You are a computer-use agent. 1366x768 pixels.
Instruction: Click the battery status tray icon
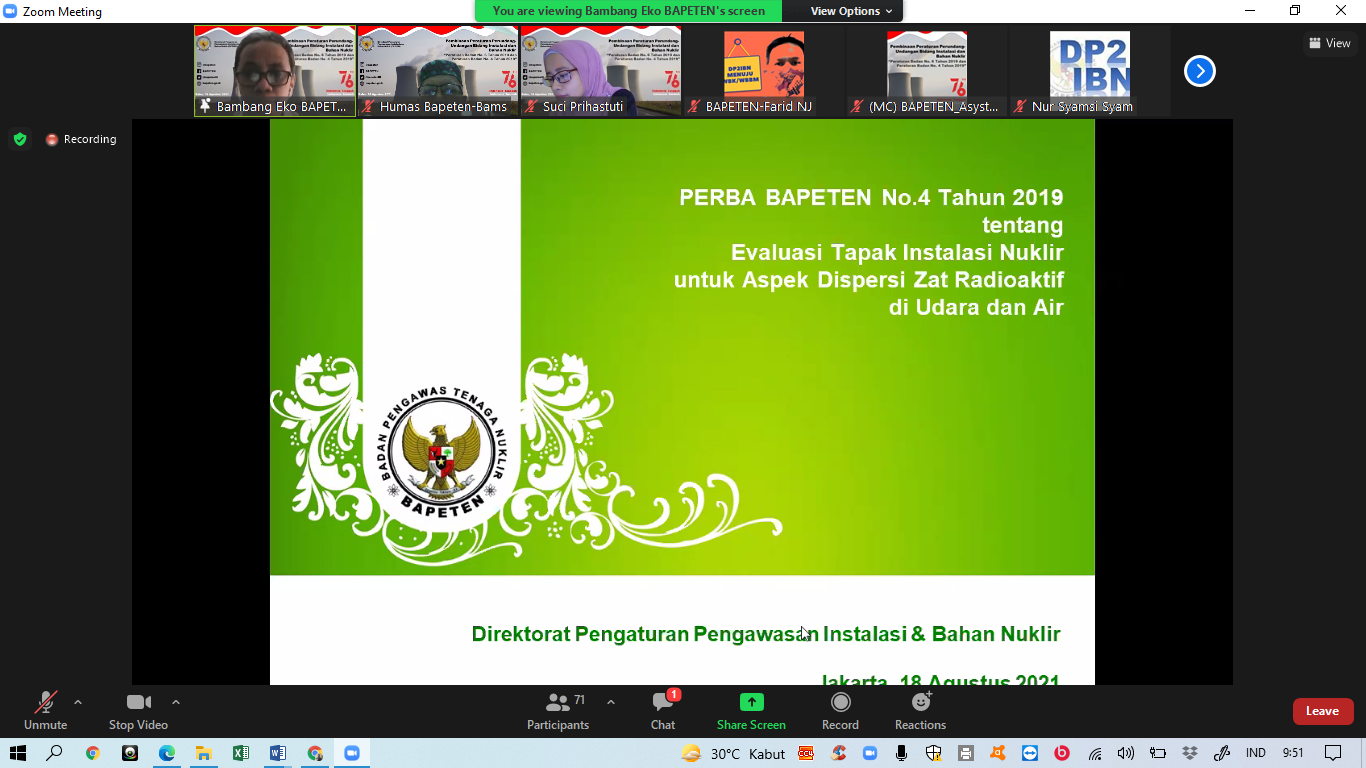1158,753
